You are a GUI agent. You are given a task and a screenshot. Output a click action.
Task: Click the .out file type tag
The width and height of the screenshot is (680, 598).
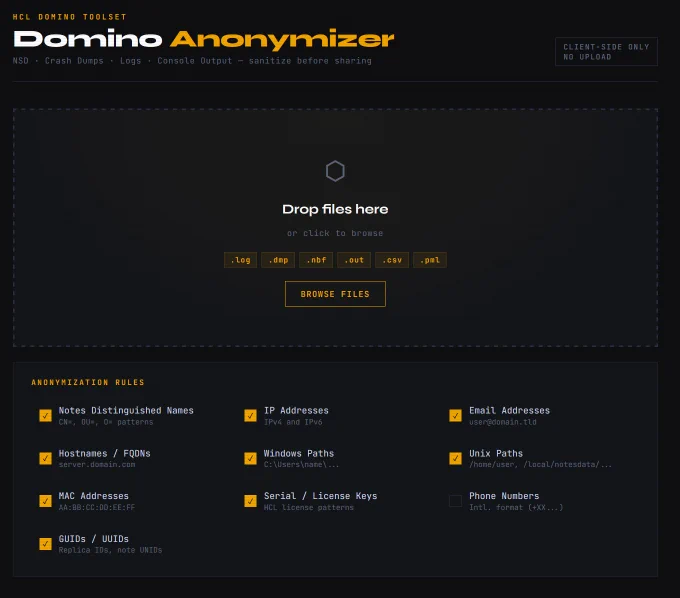click(x=354, y=260)
